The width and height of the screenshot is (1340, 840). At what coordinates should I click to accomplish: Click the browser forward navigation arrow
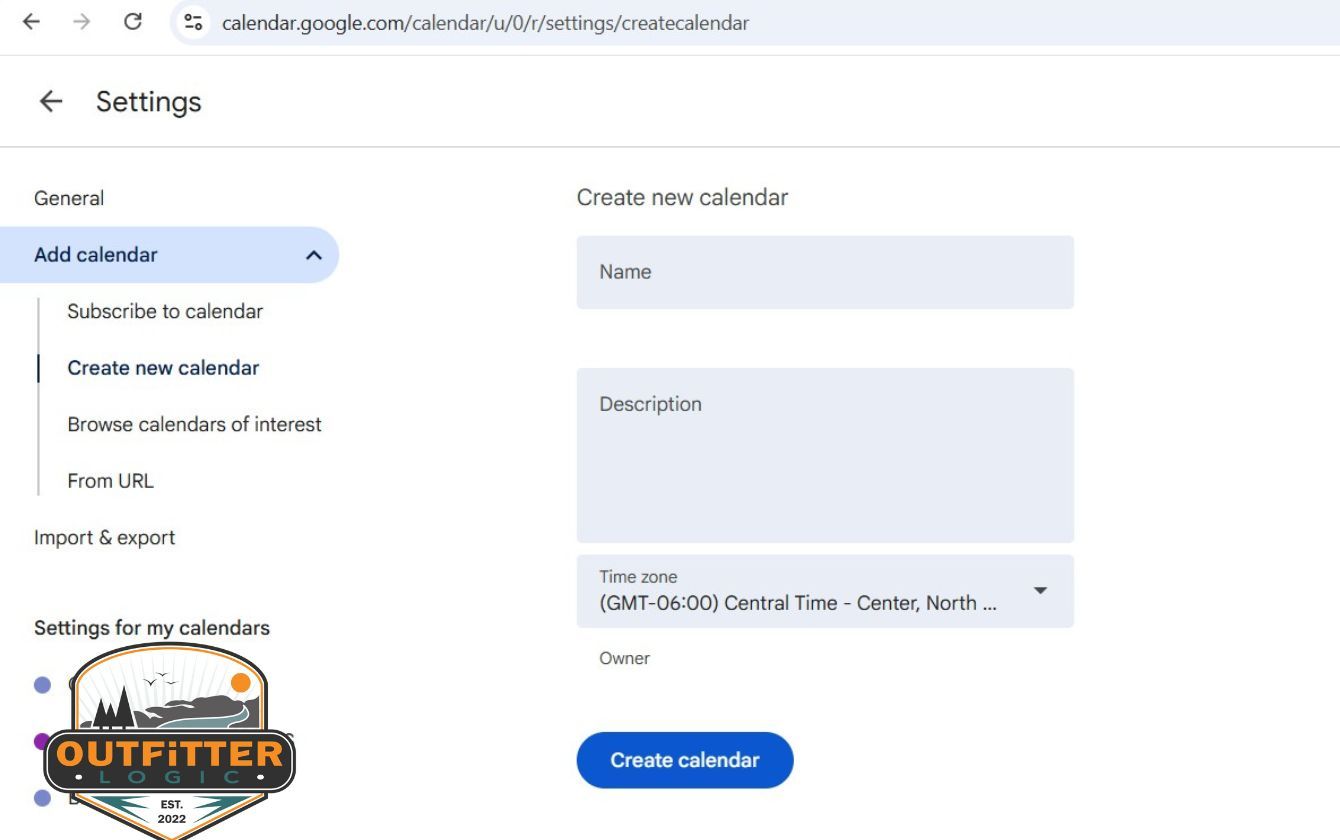tap(82, 22)
